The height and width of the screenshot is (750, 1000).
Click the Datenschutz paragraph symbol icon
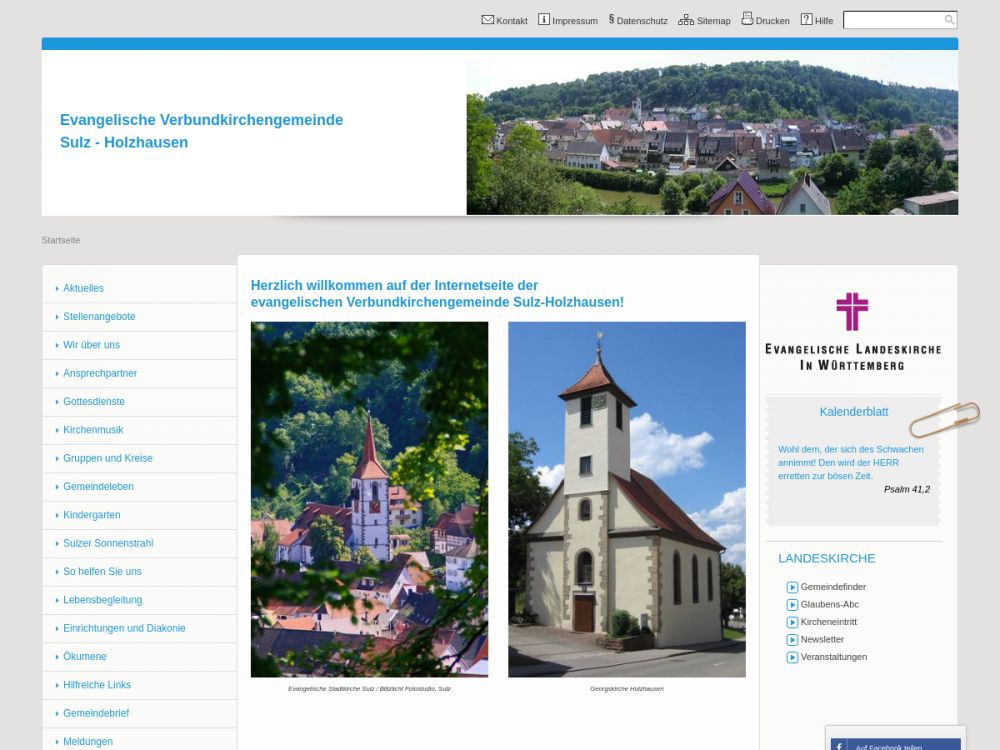coord(611,19)
